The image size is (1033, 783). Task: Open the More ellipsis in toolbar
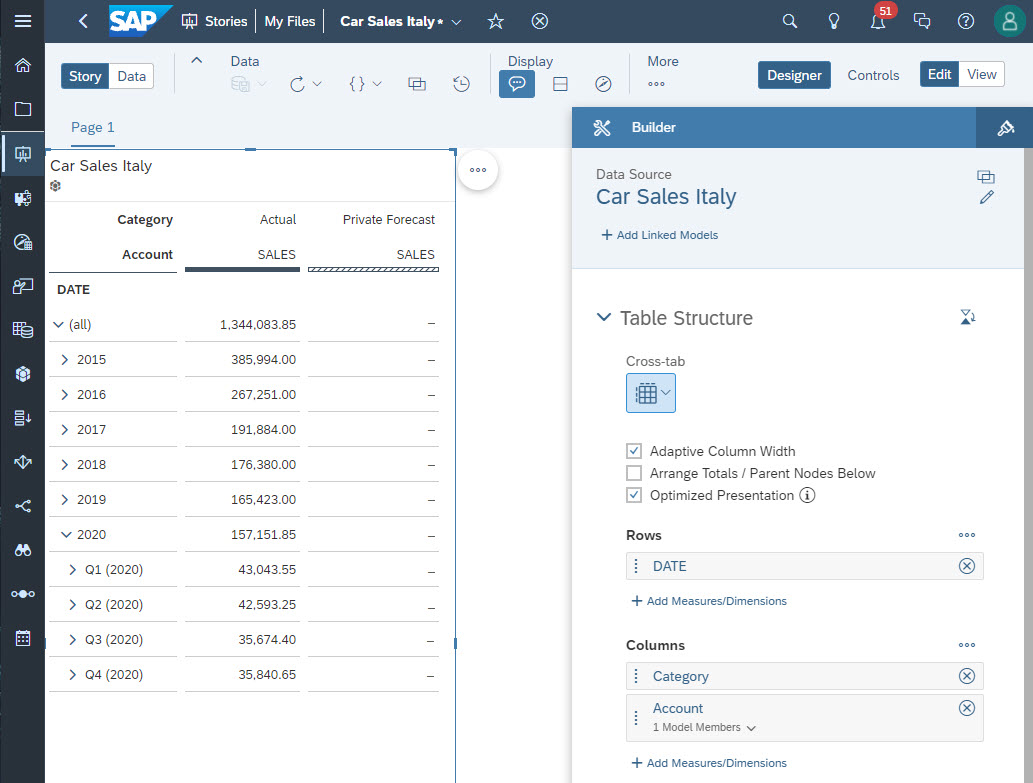(656, 84)
